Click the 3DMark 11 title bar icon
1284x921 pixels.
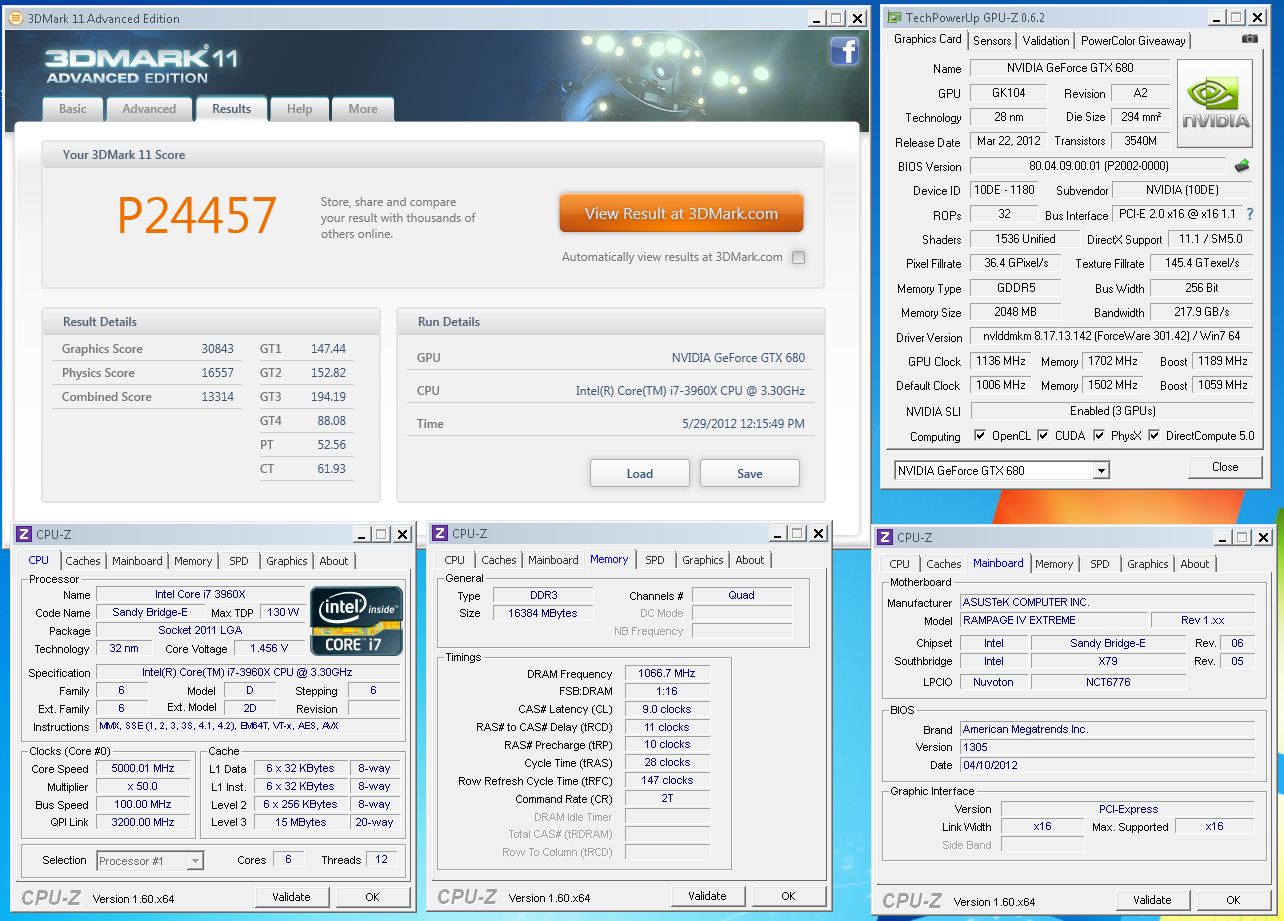click(x=15, y=18)
